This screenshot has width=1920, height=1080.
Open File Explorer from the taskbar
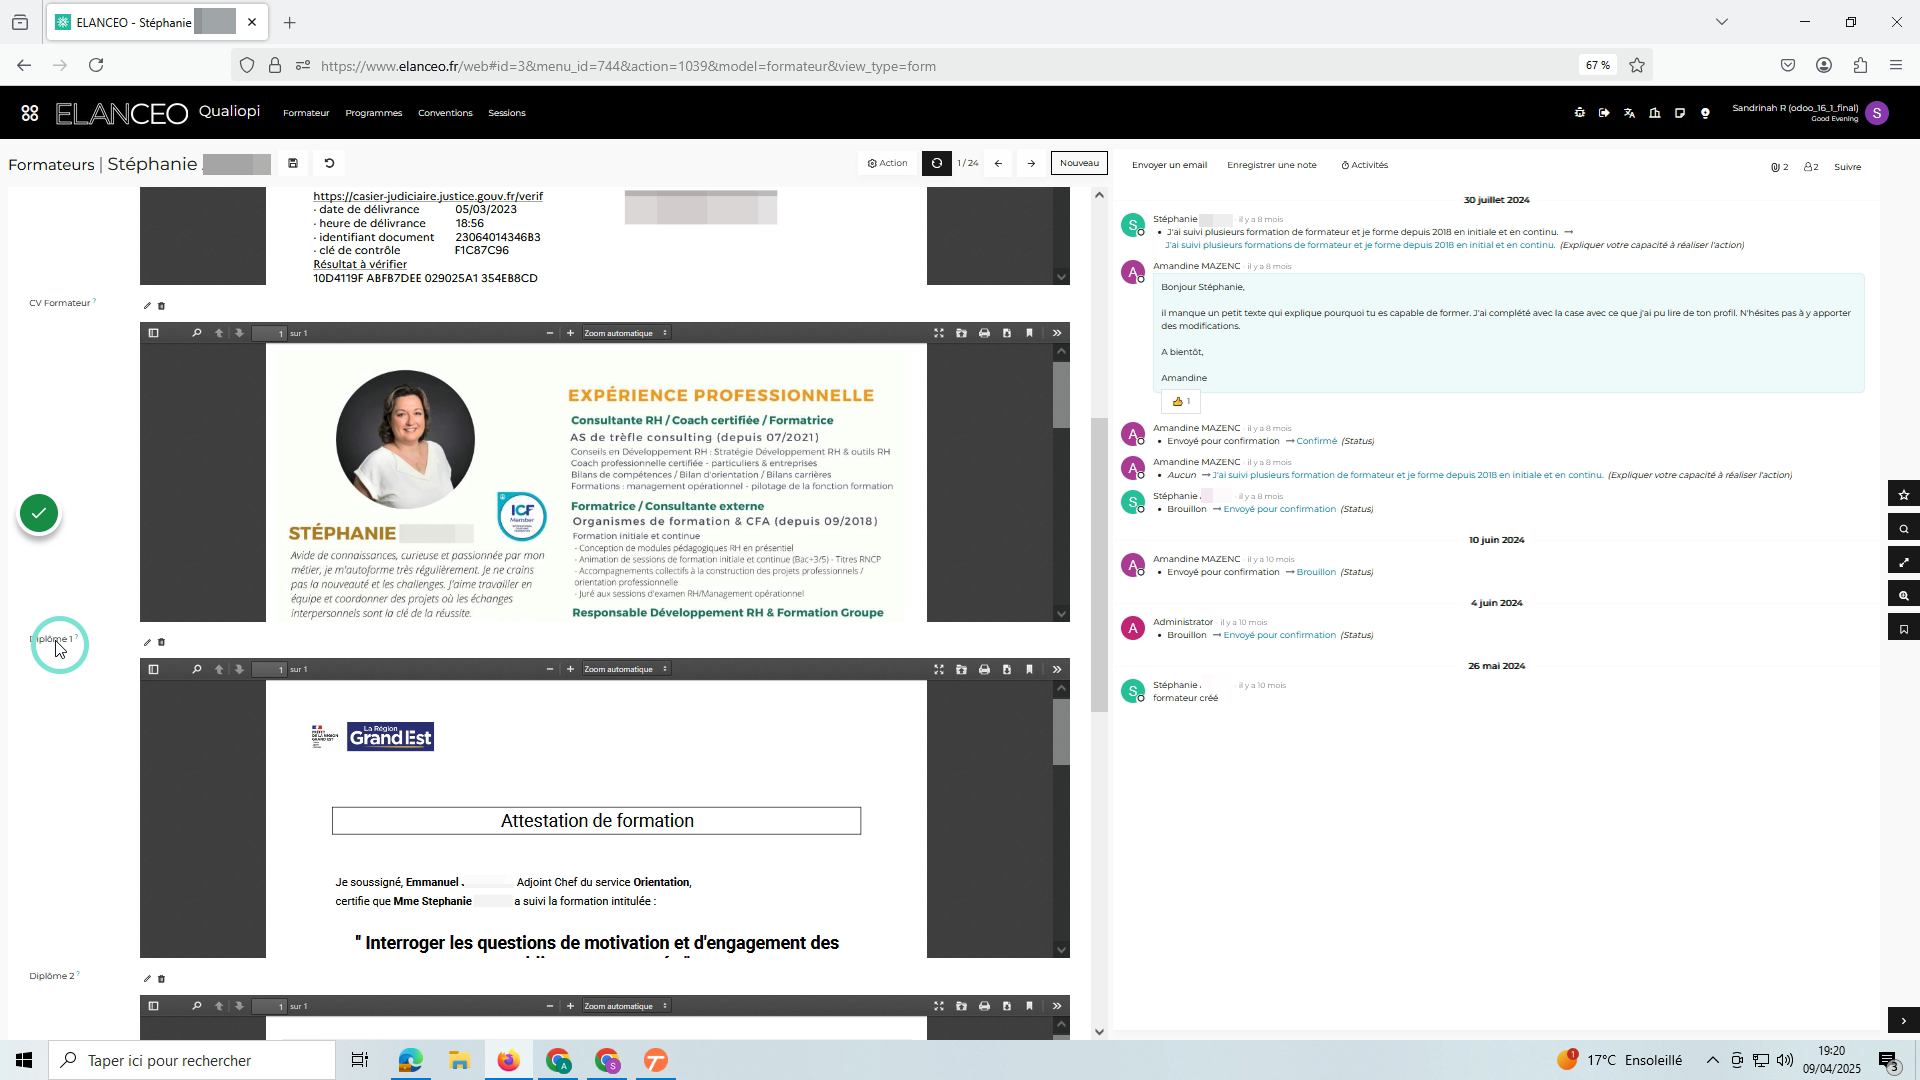pyautogui.click(x=459, y=1061)
